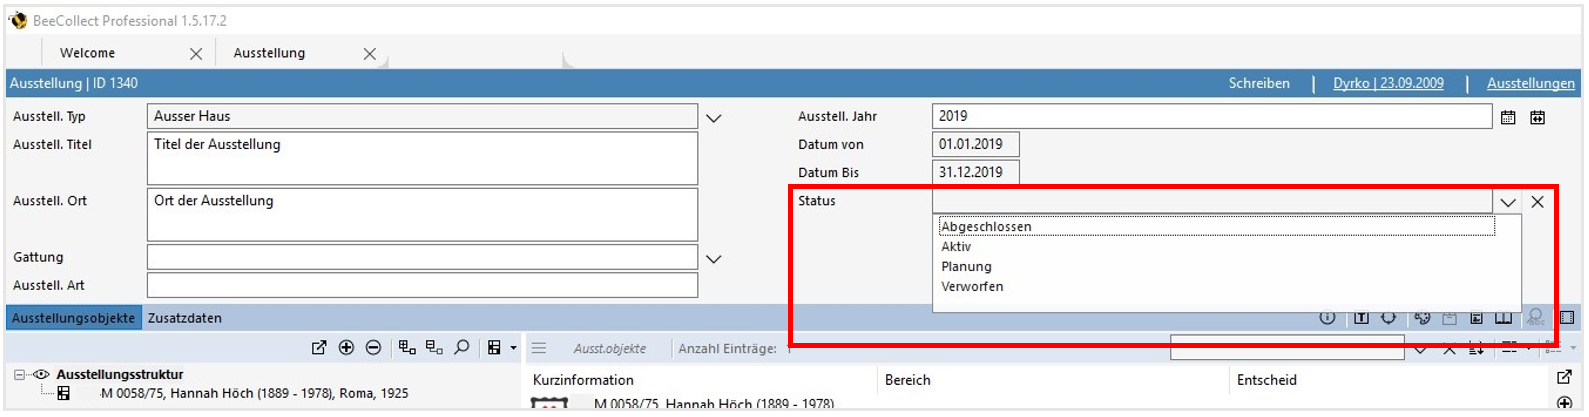Open structure in external window icon
The width and height of the screenshot is (1589, 417).
(x=319, y=348)
